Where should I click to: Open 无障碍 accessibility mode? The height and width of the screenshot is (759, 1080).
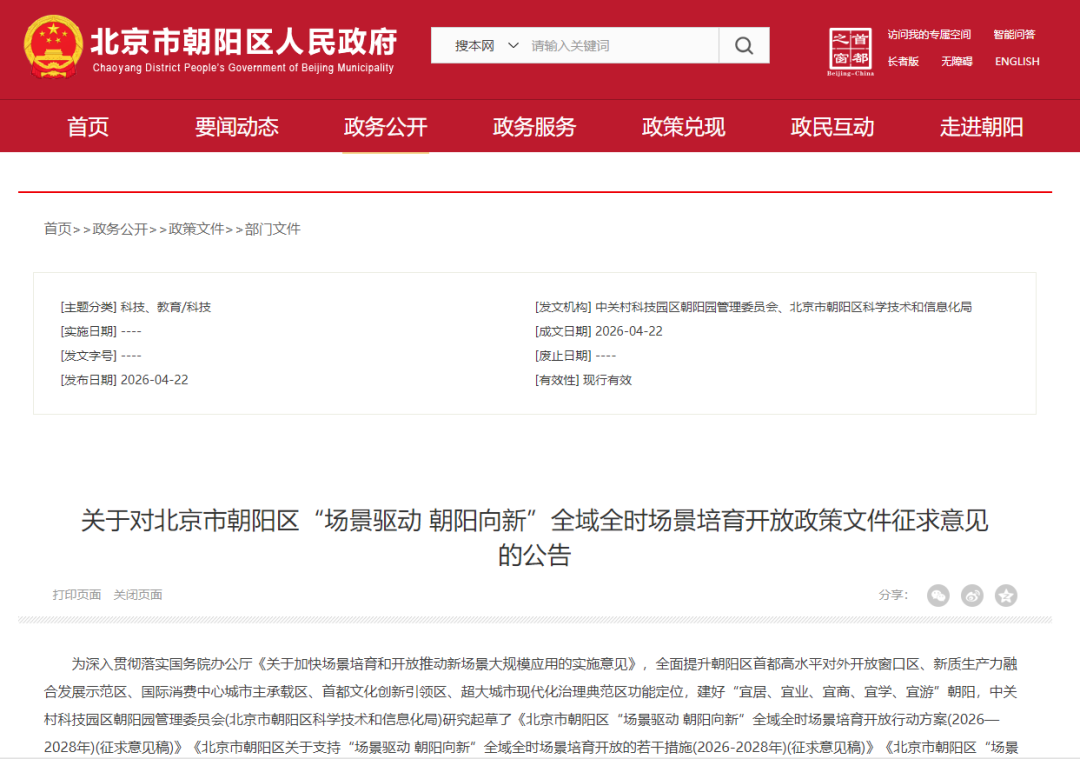point(957,61)
